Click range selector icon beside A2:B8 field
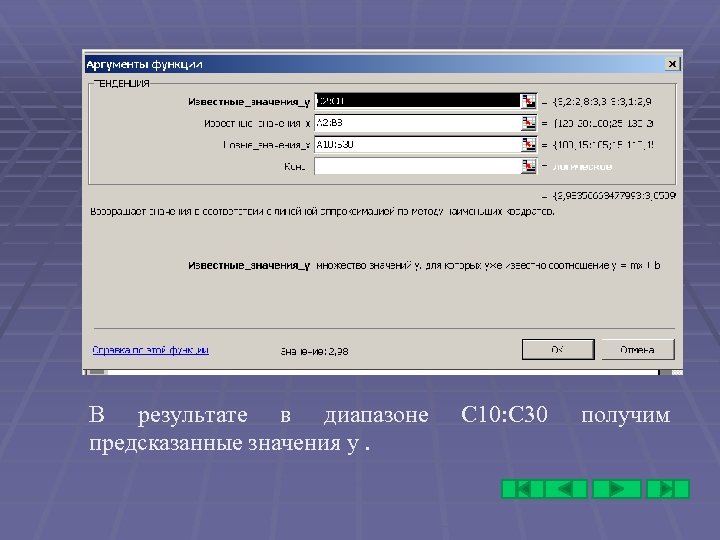The image size is (720, 540). pos(529,123)
